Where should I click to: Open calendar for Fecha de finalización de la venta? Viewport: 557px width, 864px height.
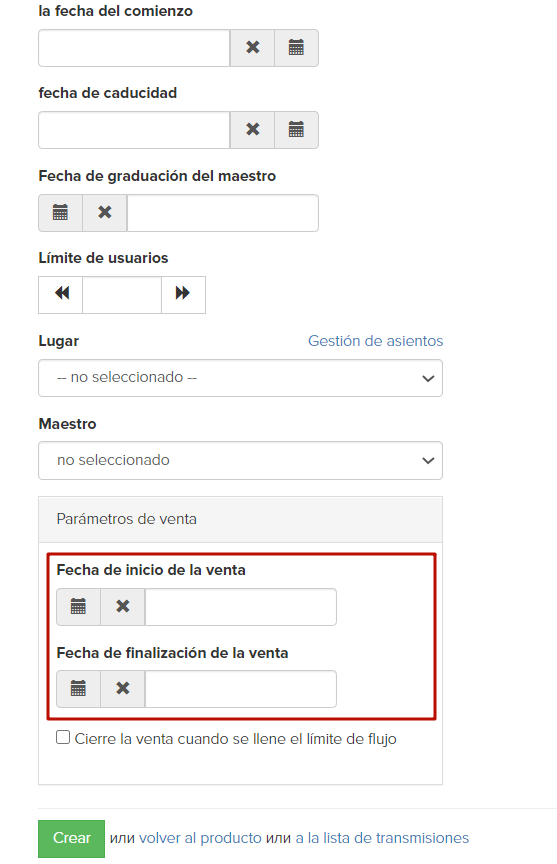point(78,689)
